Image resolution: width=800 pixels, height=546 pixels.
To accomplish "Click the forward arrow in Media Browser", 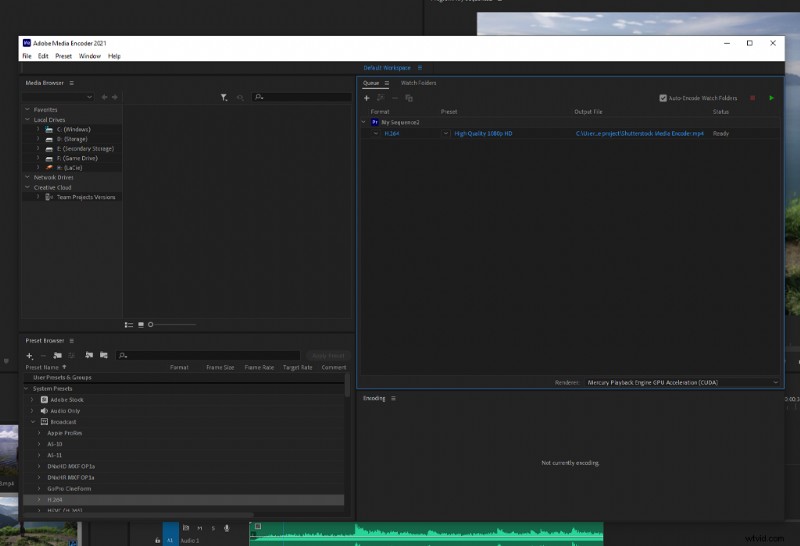I will coord(115,97).
